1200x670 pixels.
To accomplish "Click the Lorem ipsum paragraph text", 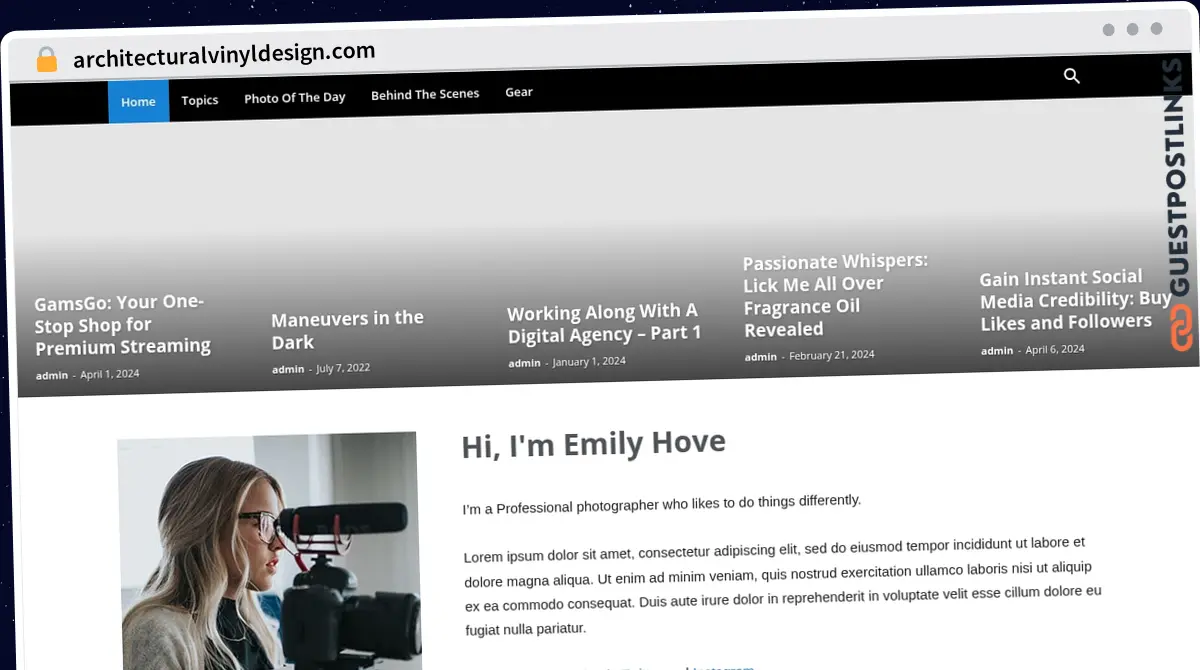I will tap(782, 585).
